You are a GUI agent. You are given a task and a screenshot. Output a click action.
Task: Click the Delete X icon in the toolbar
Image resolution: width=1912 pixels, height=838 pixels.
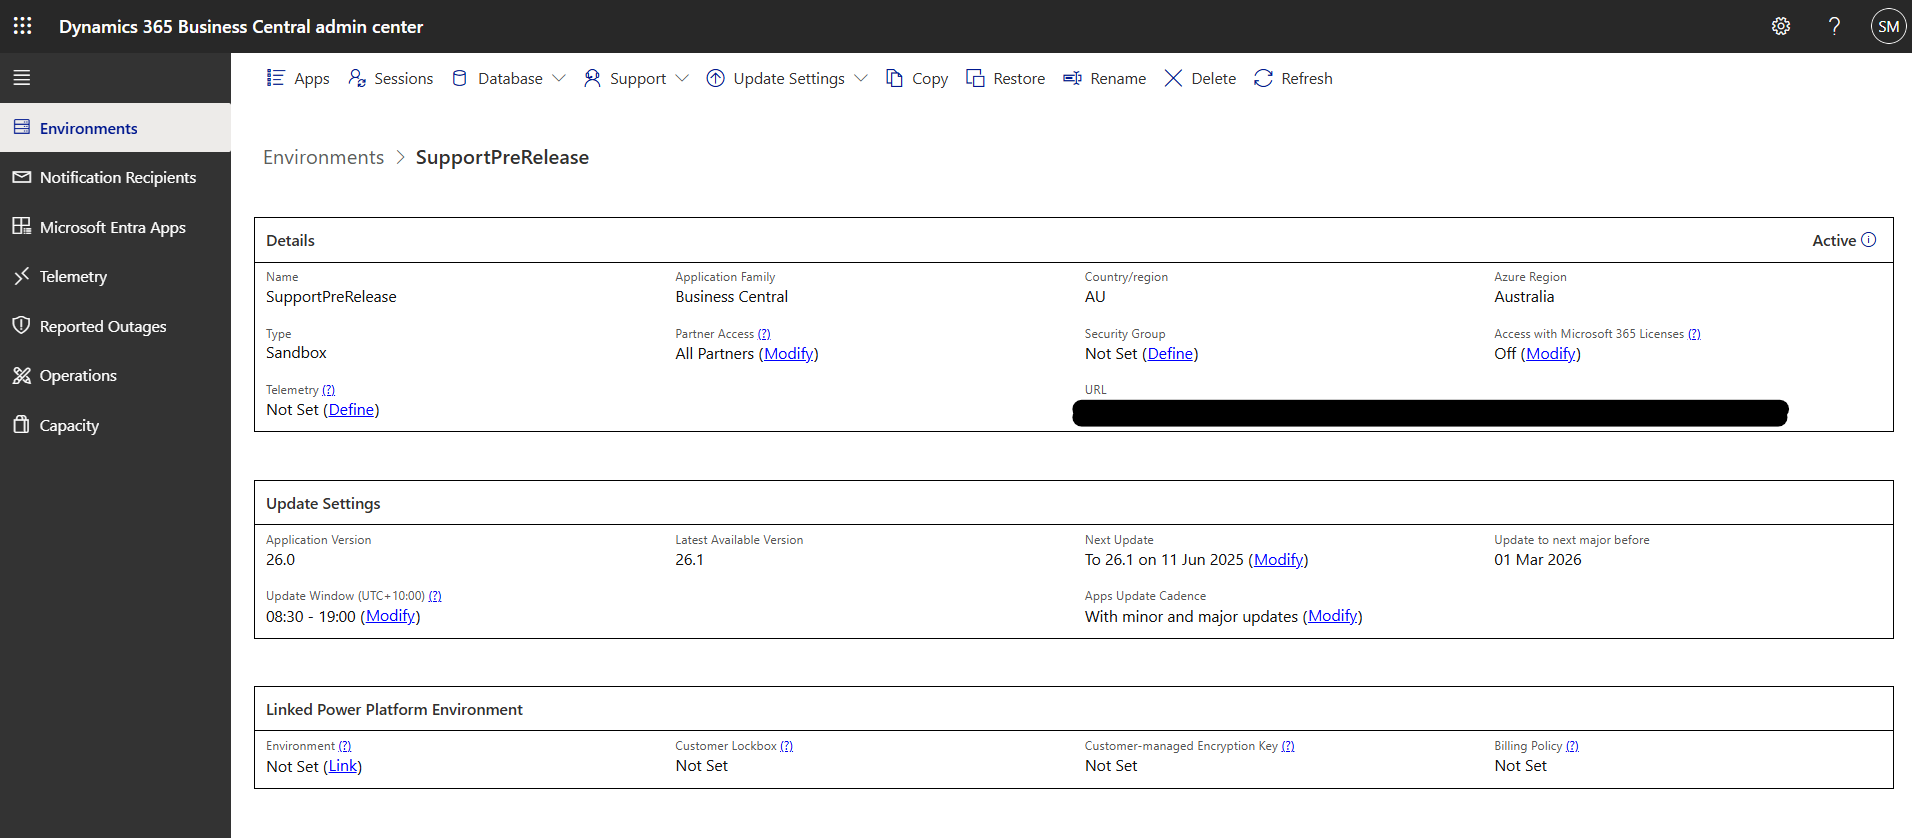pyautogui.click(x=1173, y=78)
